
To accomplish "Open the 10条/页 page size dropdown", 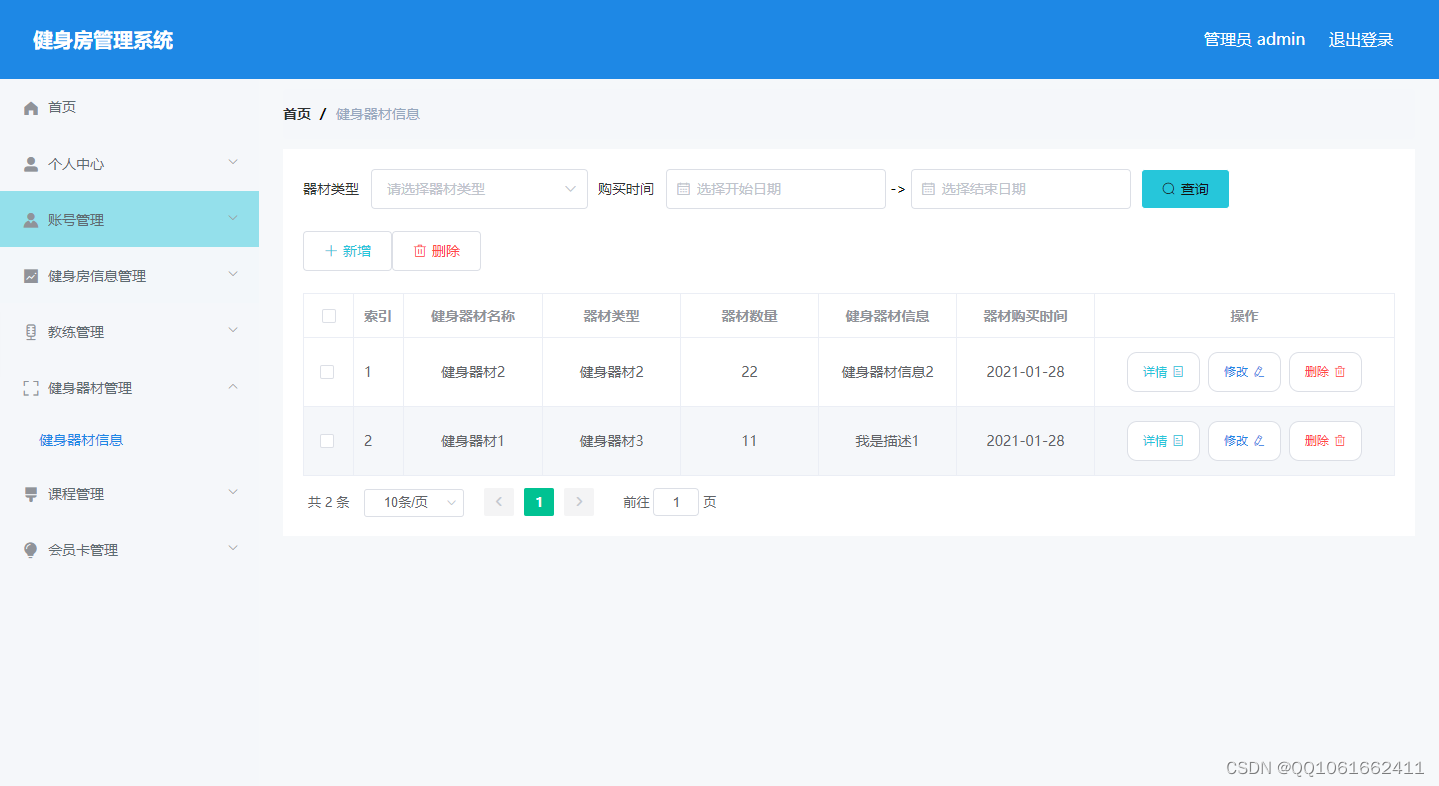I will (x=413, y=502).
